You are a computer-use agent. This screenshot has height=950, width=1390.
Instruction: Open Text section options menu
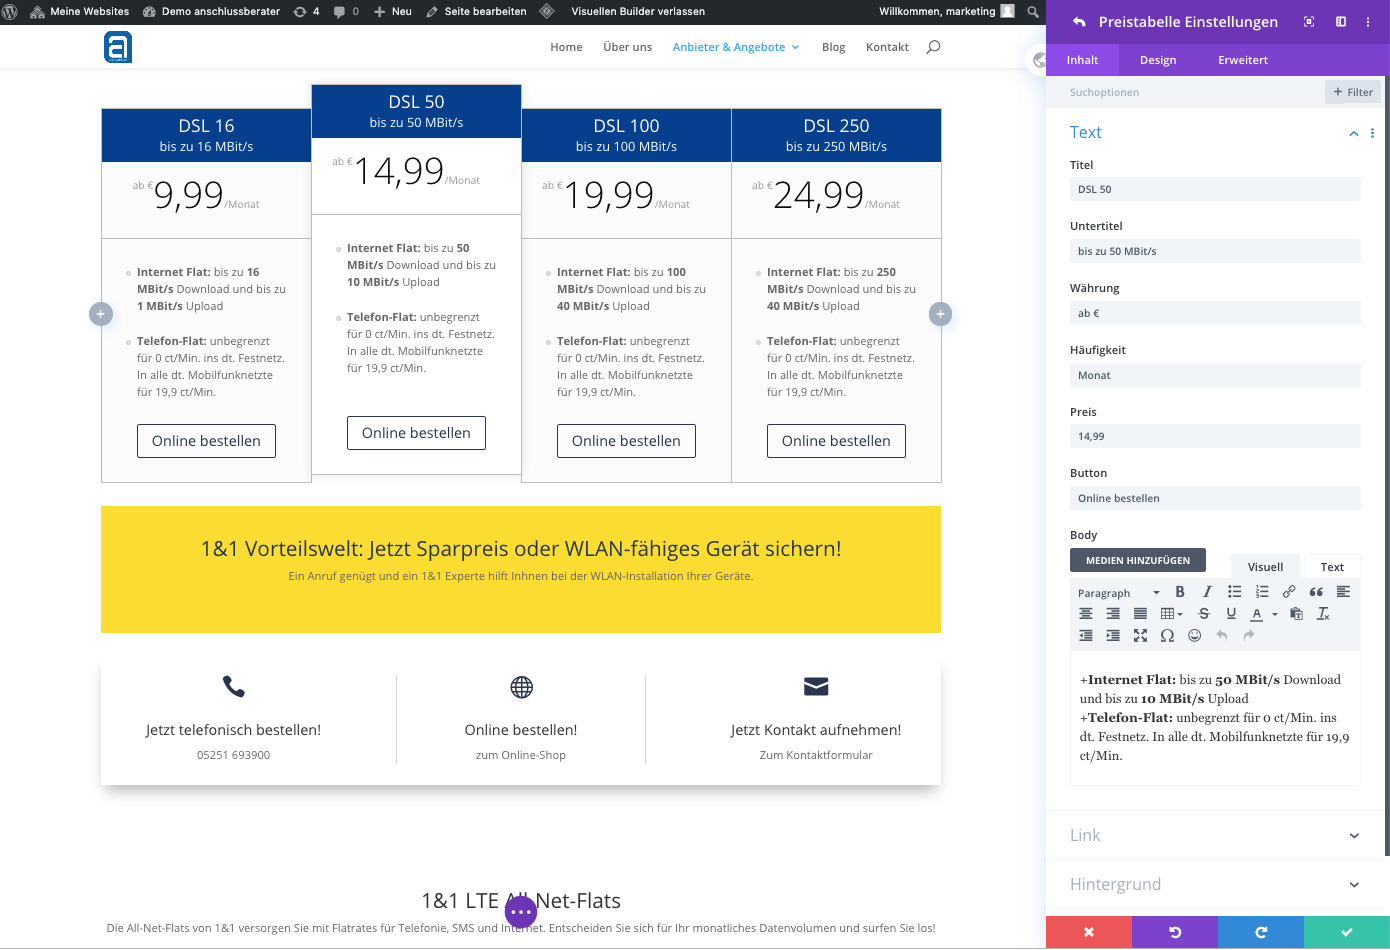(1372, 133)
